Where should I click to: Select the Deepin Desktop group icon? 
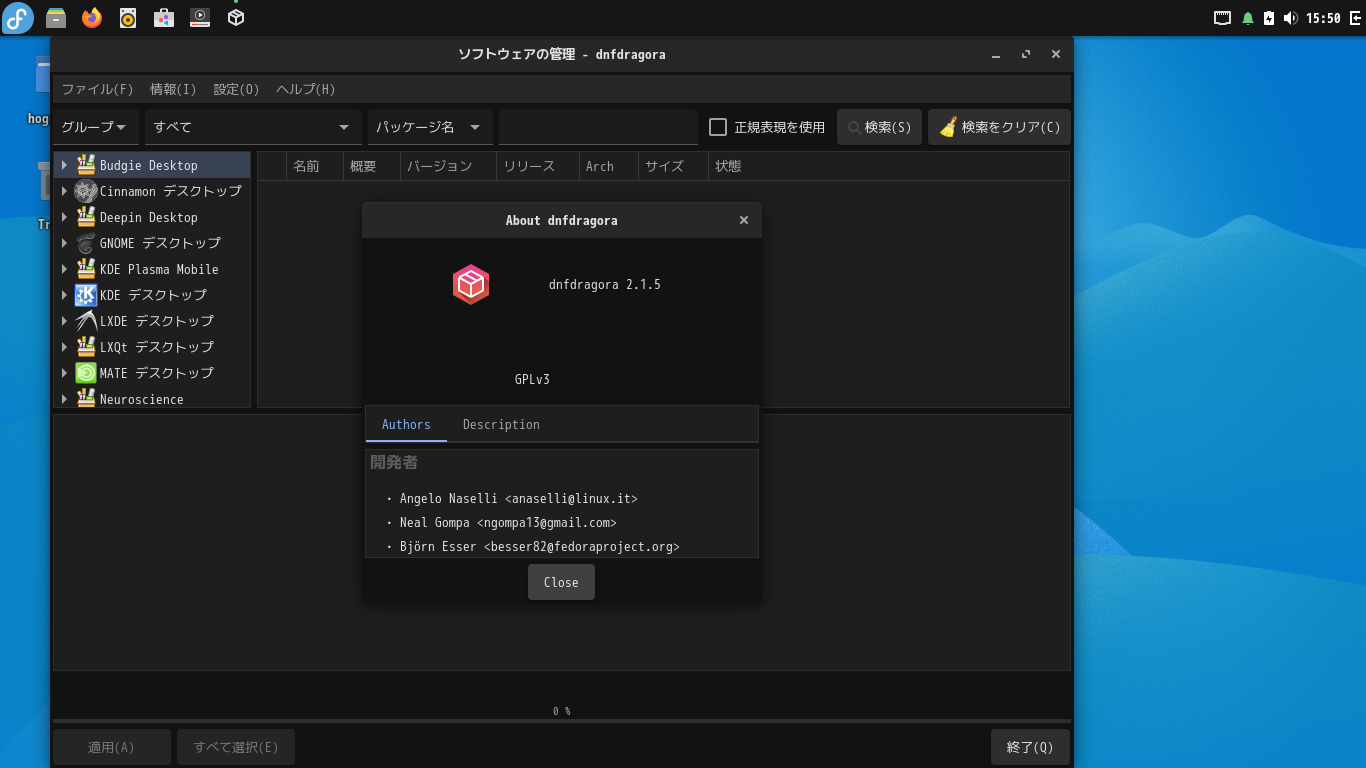[86, 217]
